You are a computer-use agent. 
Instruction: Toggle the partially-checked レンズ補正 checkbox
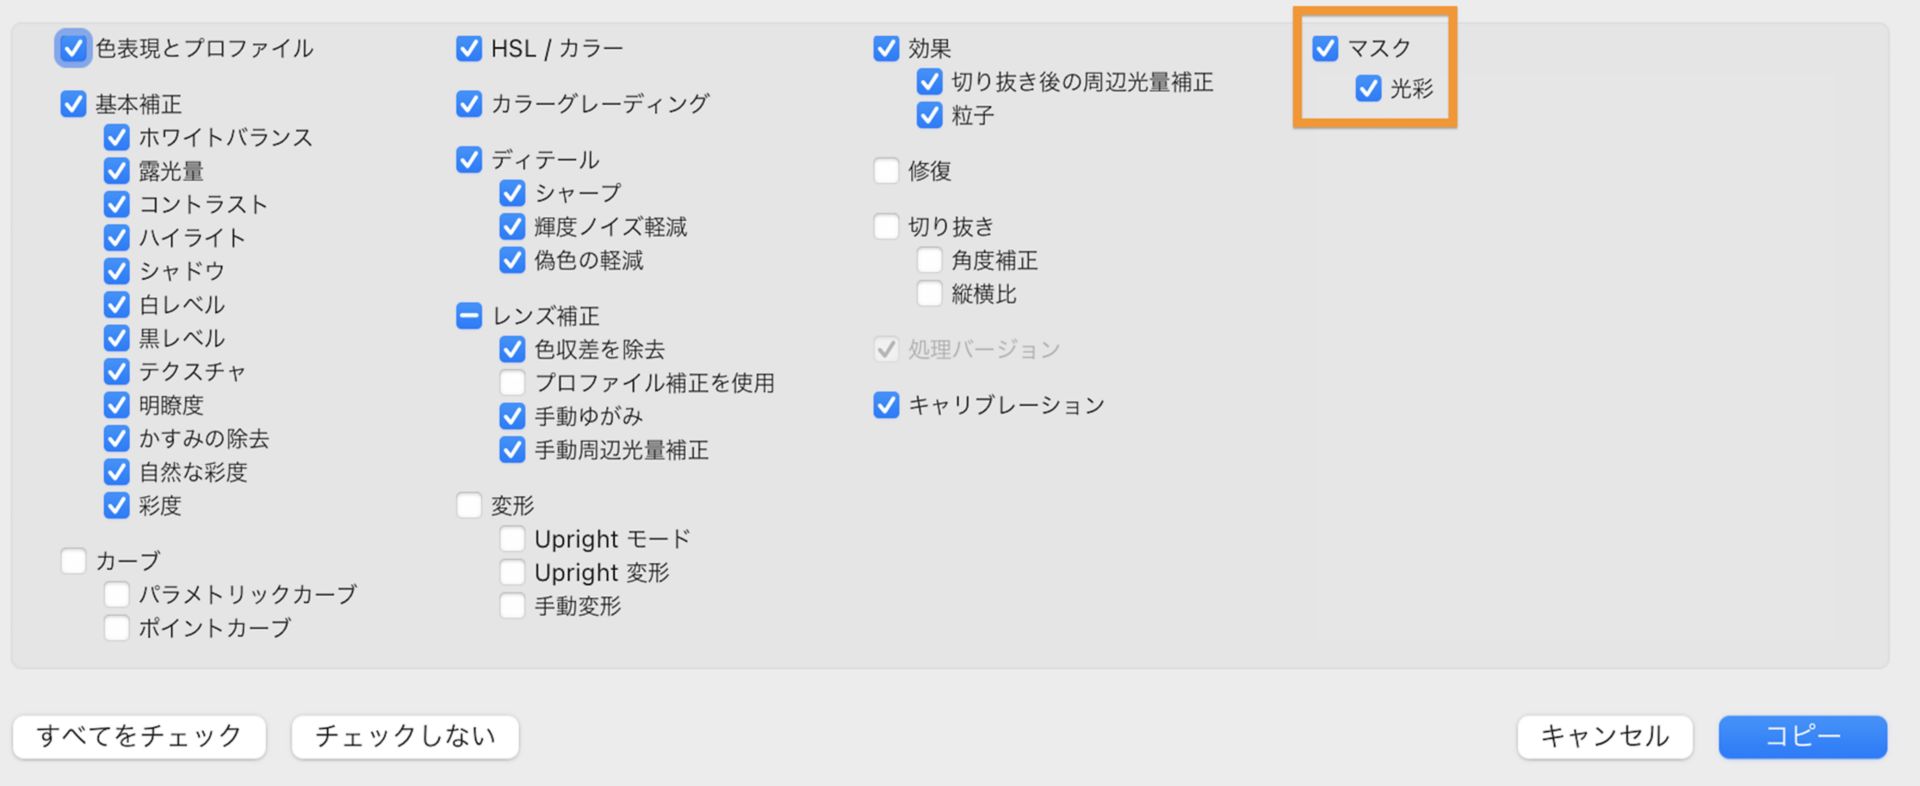point(468,315)
